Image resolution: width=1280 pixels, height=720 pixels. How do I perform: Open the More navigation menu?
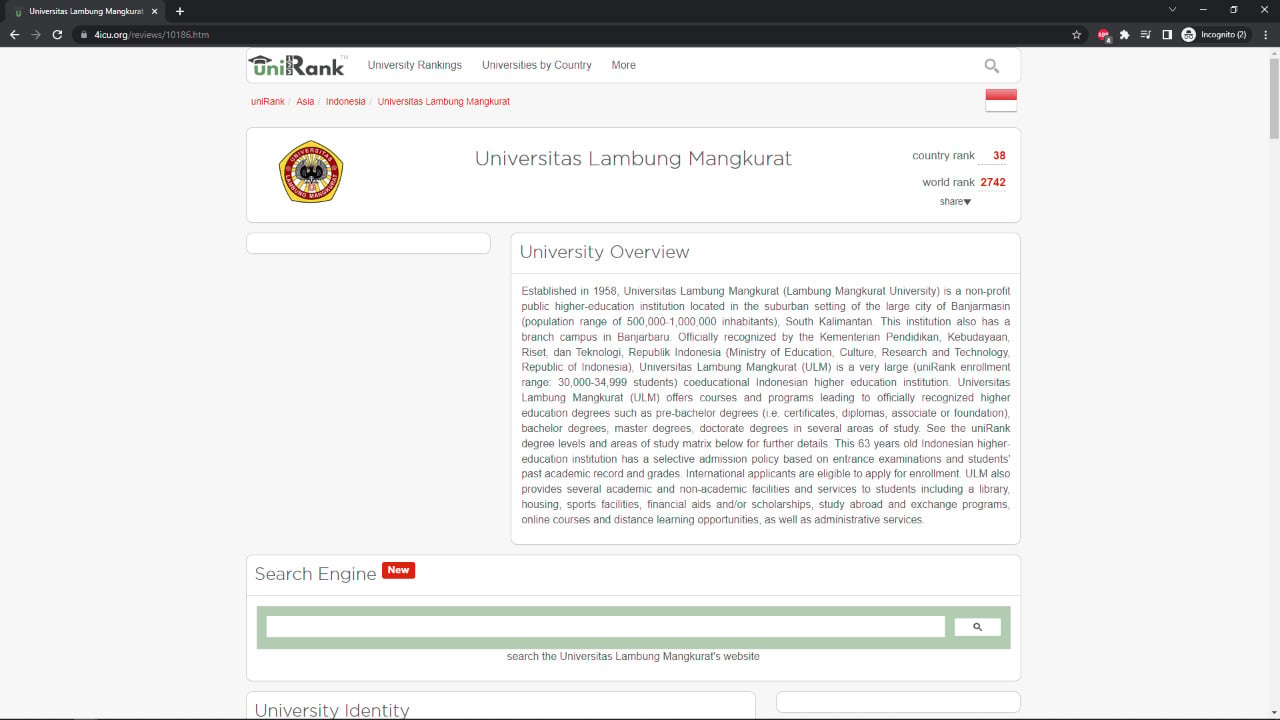pos(623,65)
